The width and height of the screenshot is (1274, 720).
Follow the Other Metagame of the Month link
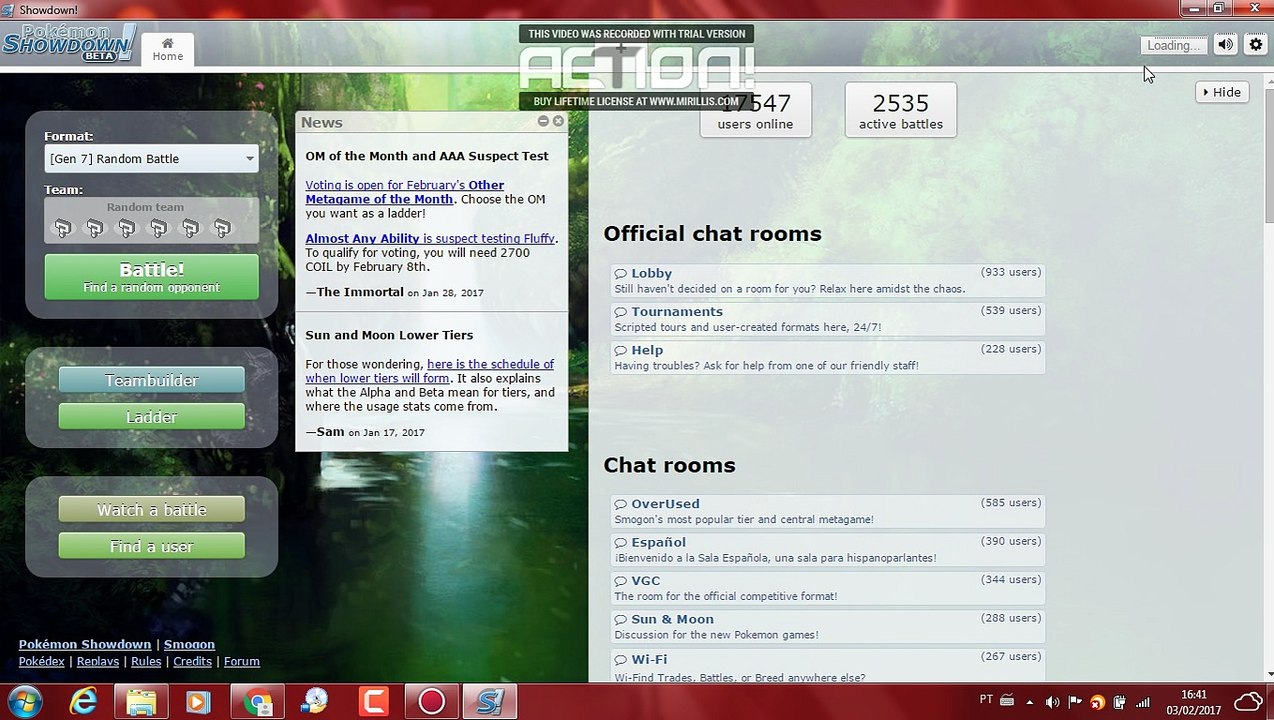tap(404, 192)
